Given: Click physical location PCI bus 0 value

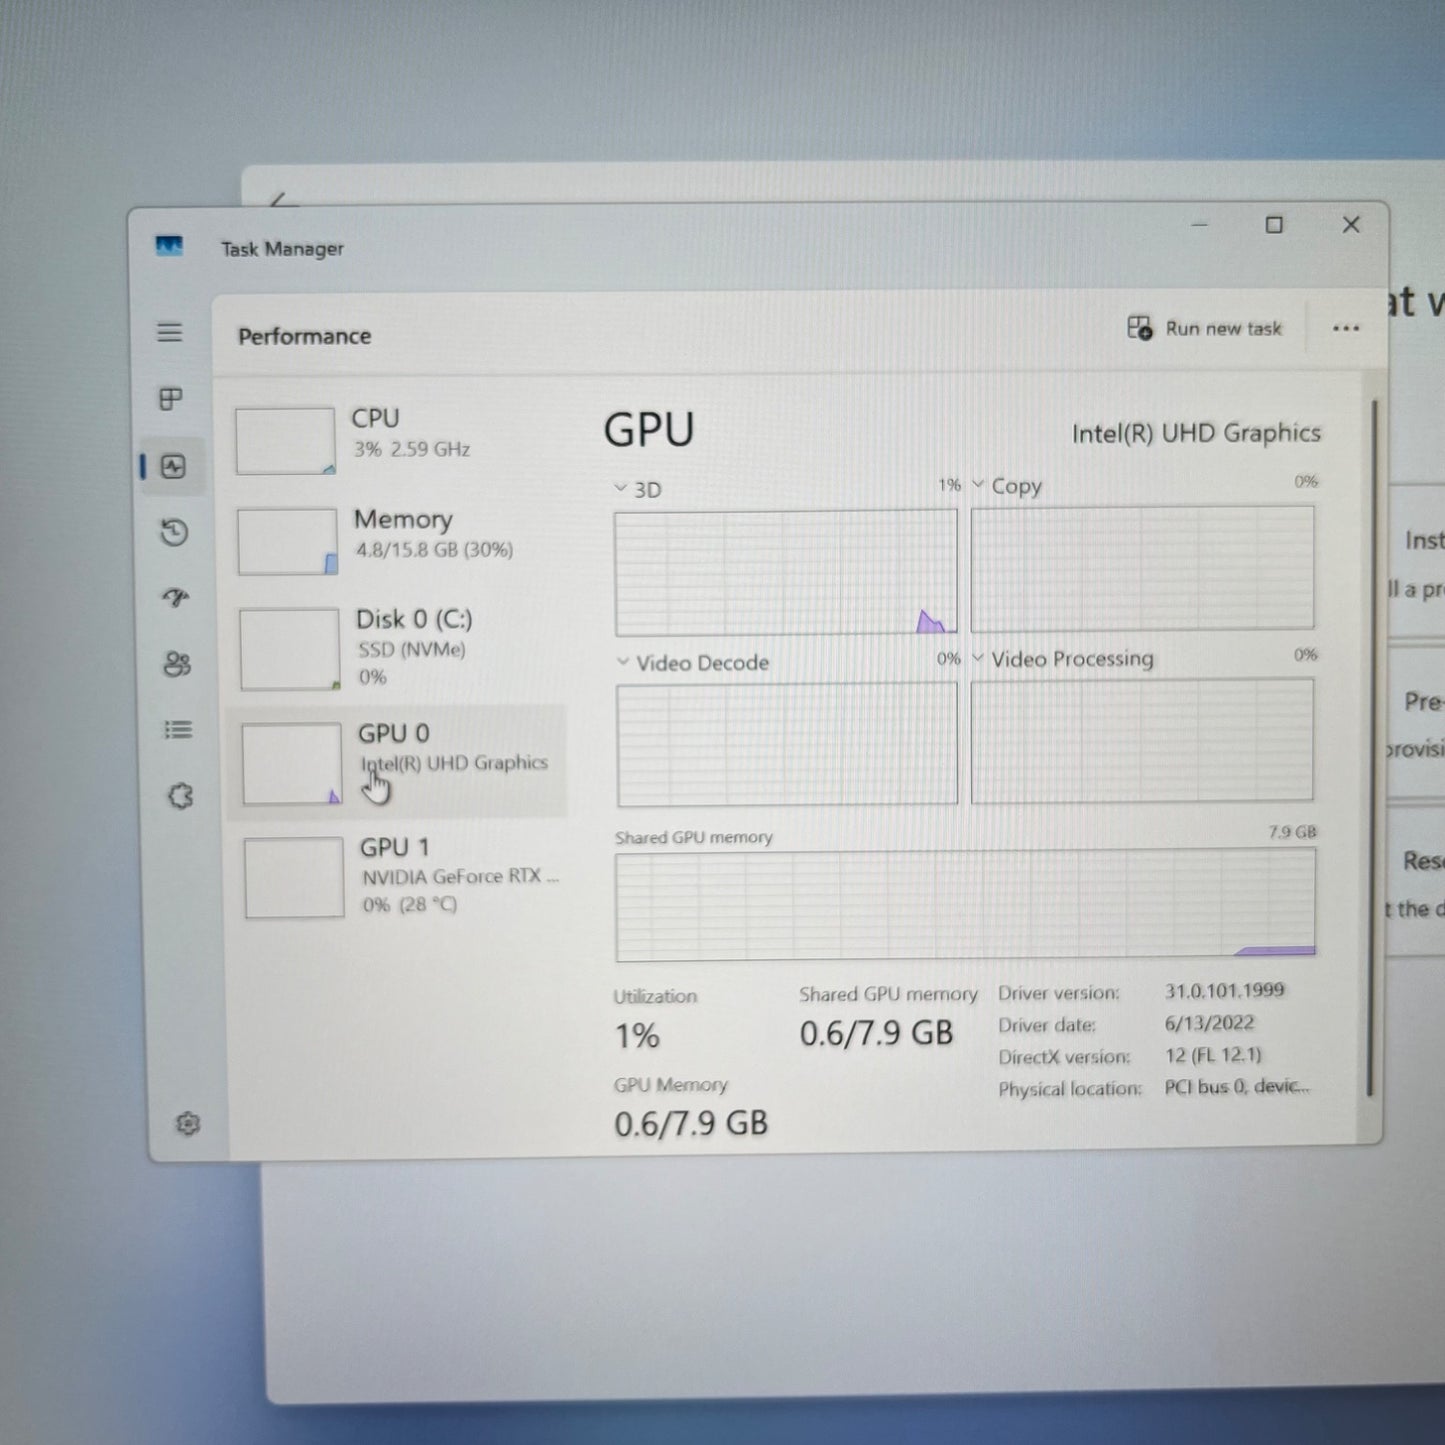Looking at the screenshot, I should (1237, 1086).
